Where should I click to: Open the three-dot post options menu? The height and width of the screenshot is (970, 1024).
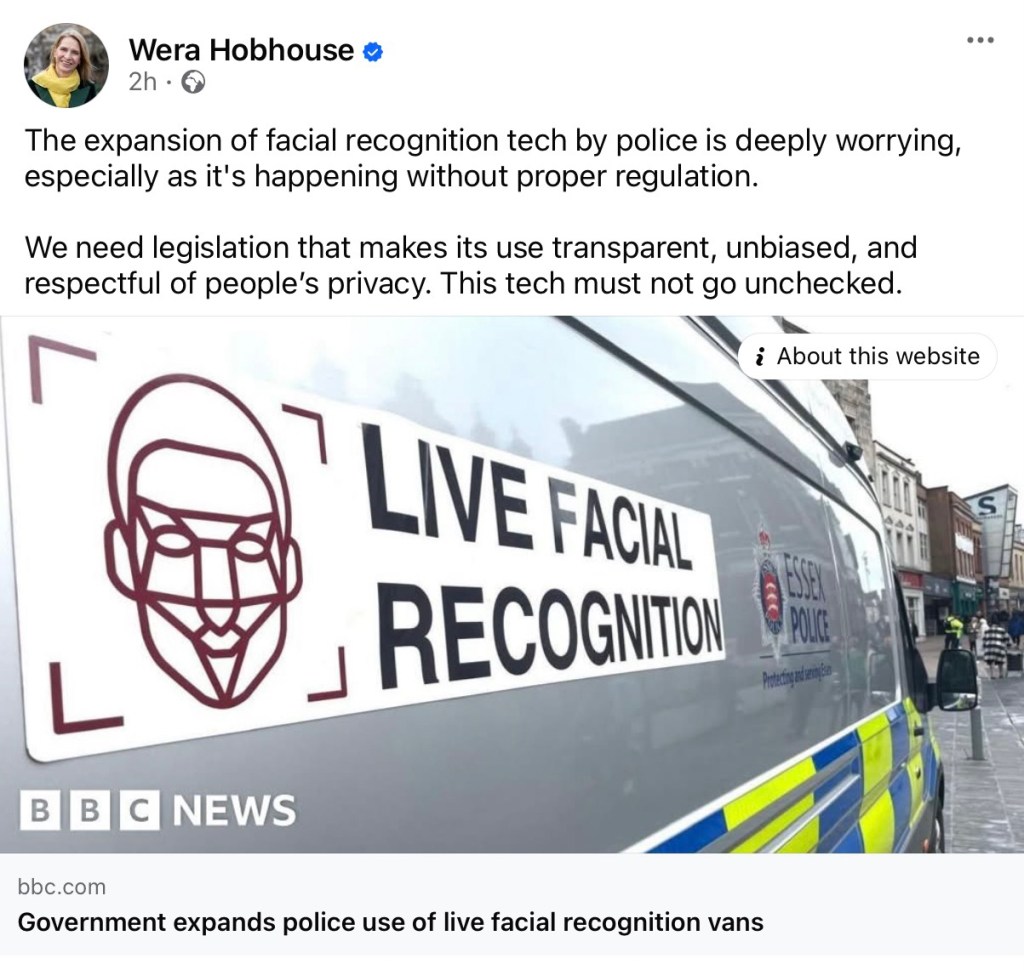980,40
